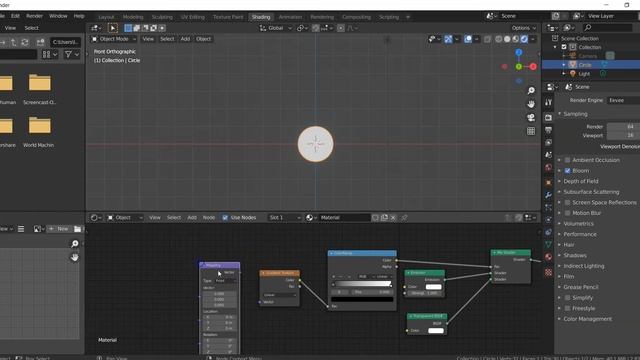Expand the Volumetrics panel
The width and height of the screenshot is (640, 360).
(x=578, y=224)
